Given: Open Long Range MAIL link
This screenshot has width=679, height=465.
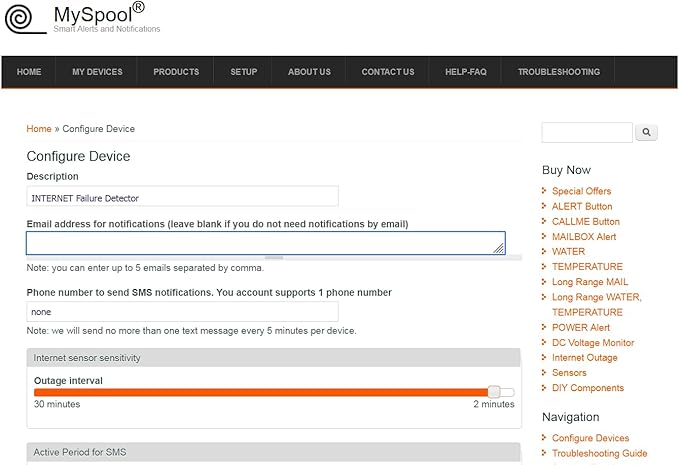Looking at the screenshot, I should (x=590, y=282).
